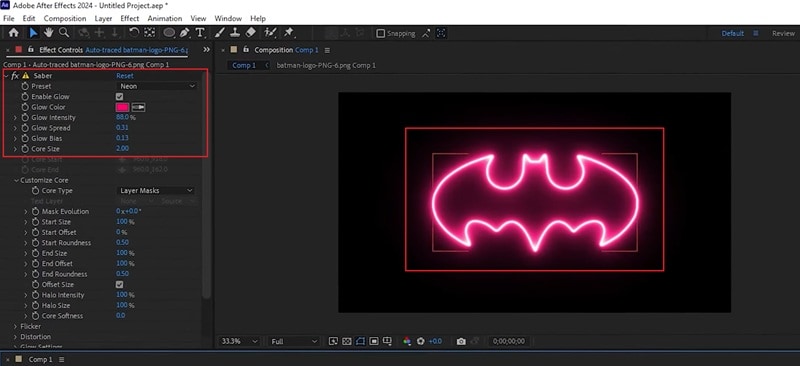
Task: Select the Ellipse shape tool
Action: pyautogui.click(x=169, y=33)
